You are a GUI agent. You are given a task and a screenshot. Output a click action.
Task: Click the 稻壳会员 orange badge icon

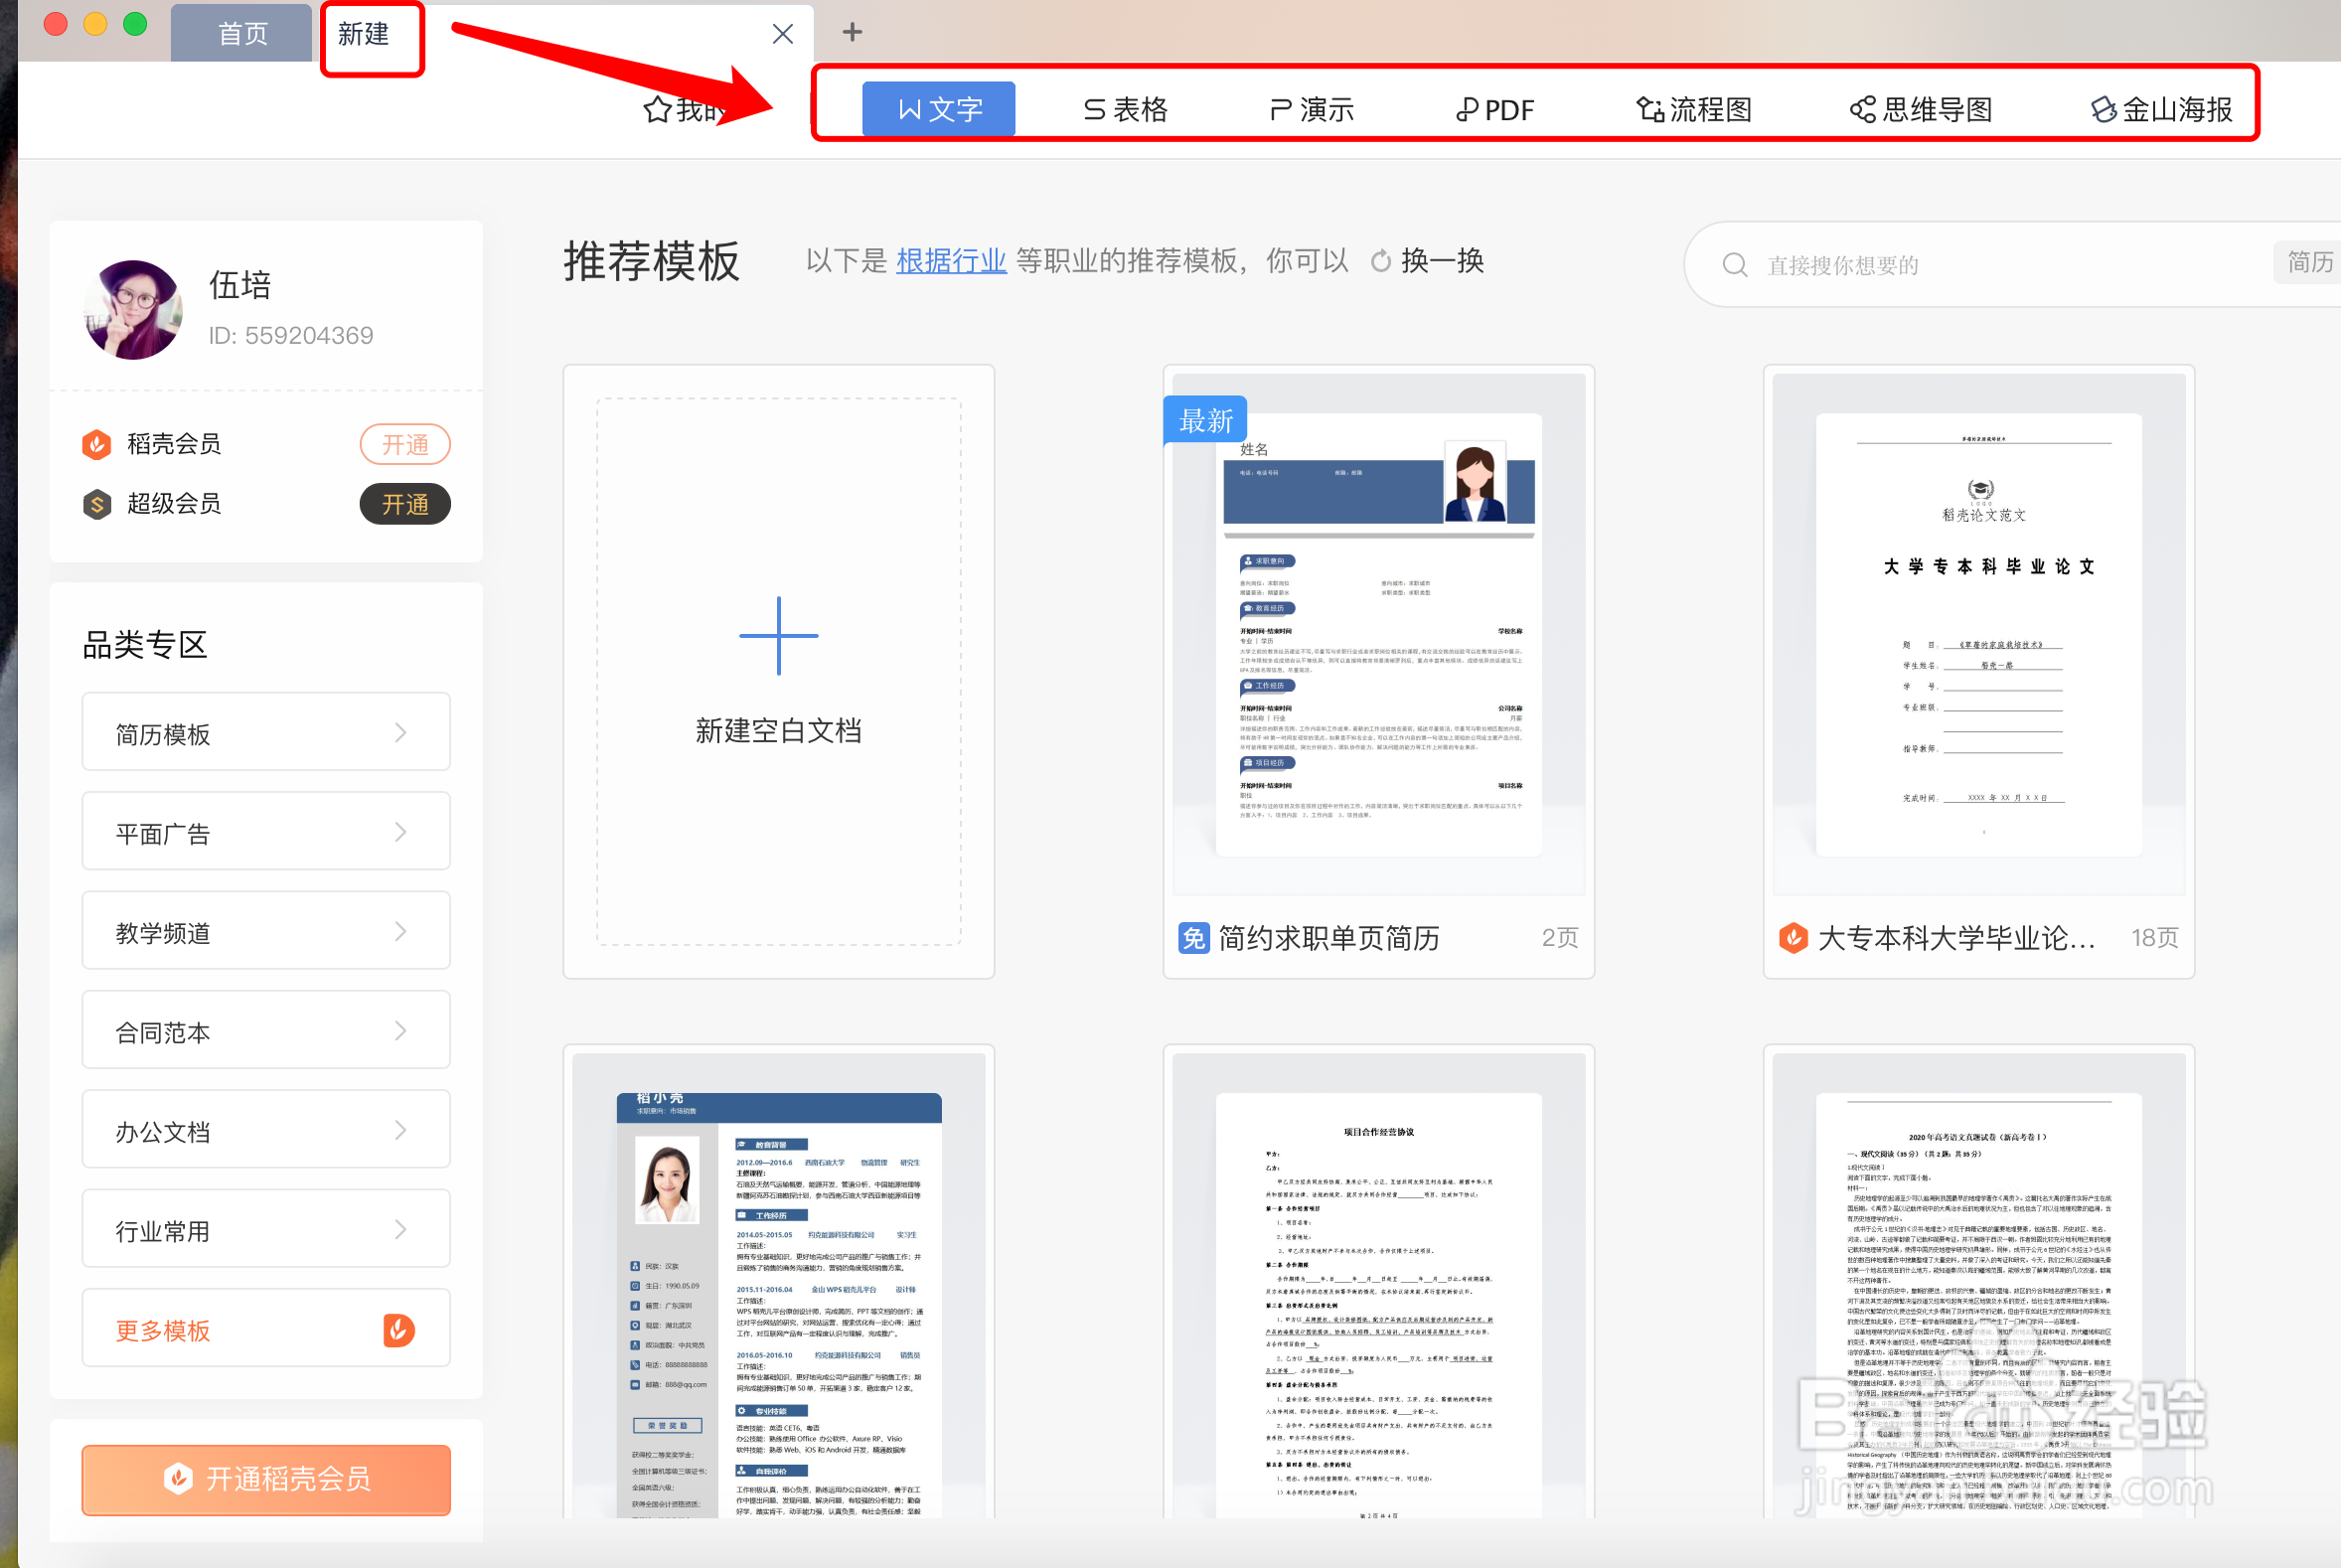click(97, 444)
